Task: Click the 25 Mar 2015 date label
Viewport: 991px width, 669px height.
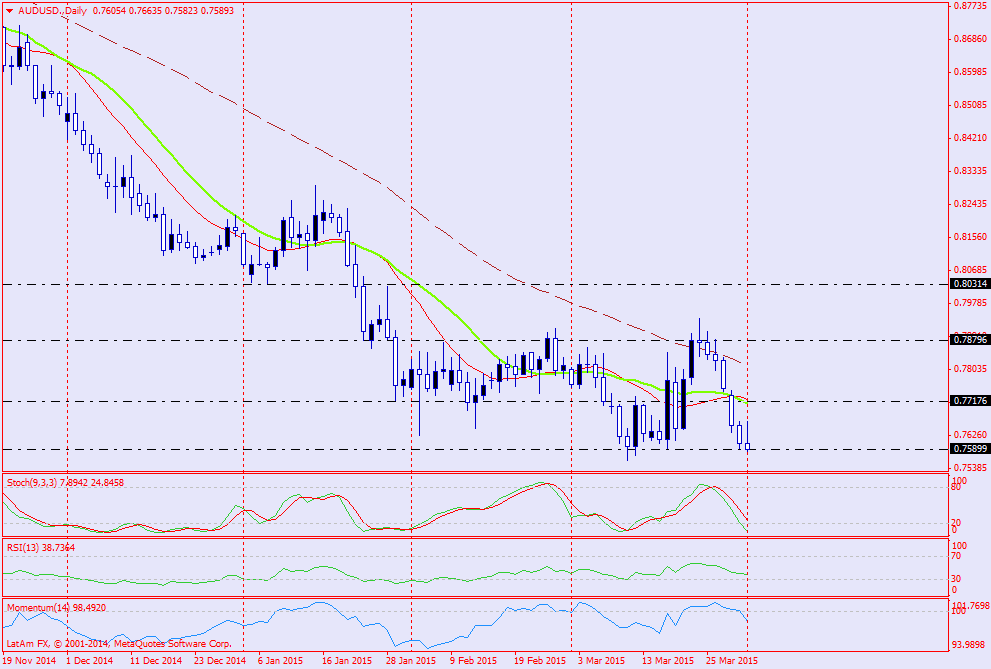Action: coord(731,661)
